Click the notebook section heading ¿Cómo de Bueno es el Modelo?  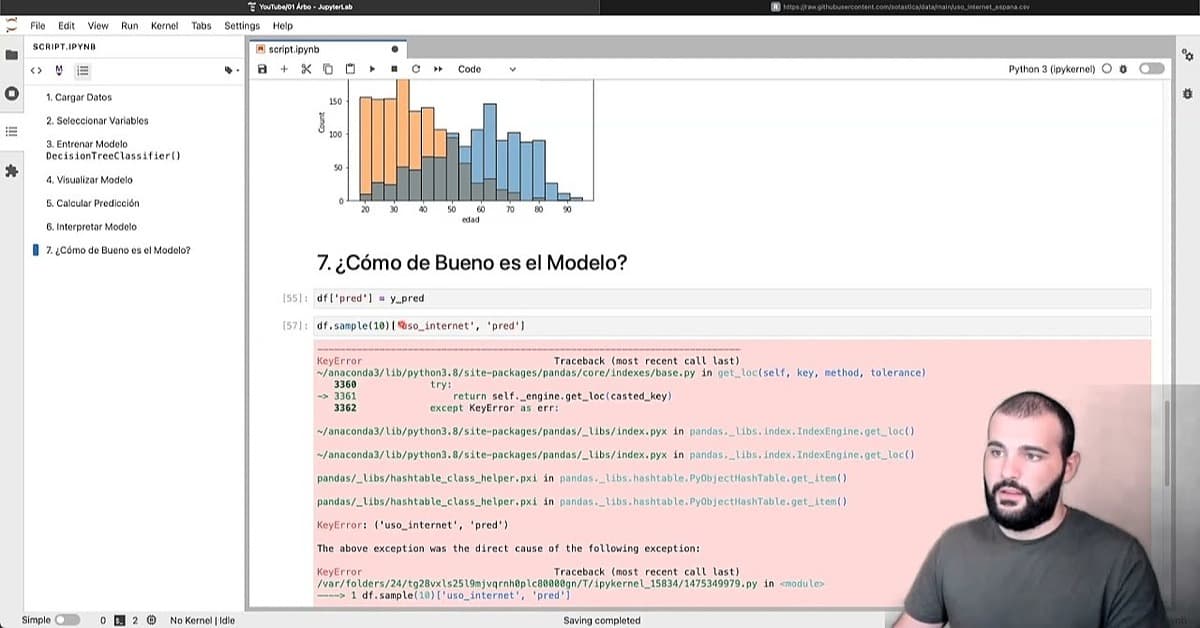[x=472, y=263]
